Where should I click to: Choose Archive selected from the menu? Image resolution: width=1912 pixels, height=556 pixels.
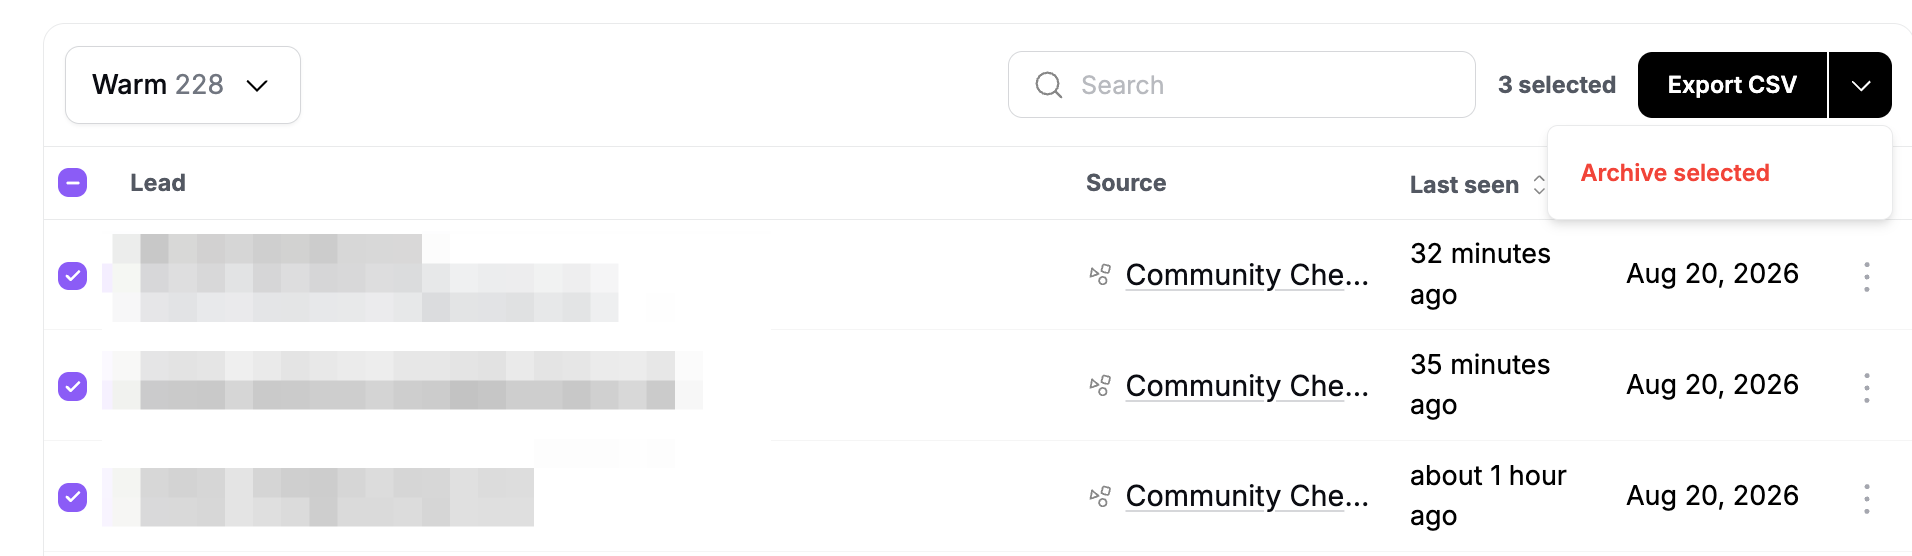[x=1675, y=173]
